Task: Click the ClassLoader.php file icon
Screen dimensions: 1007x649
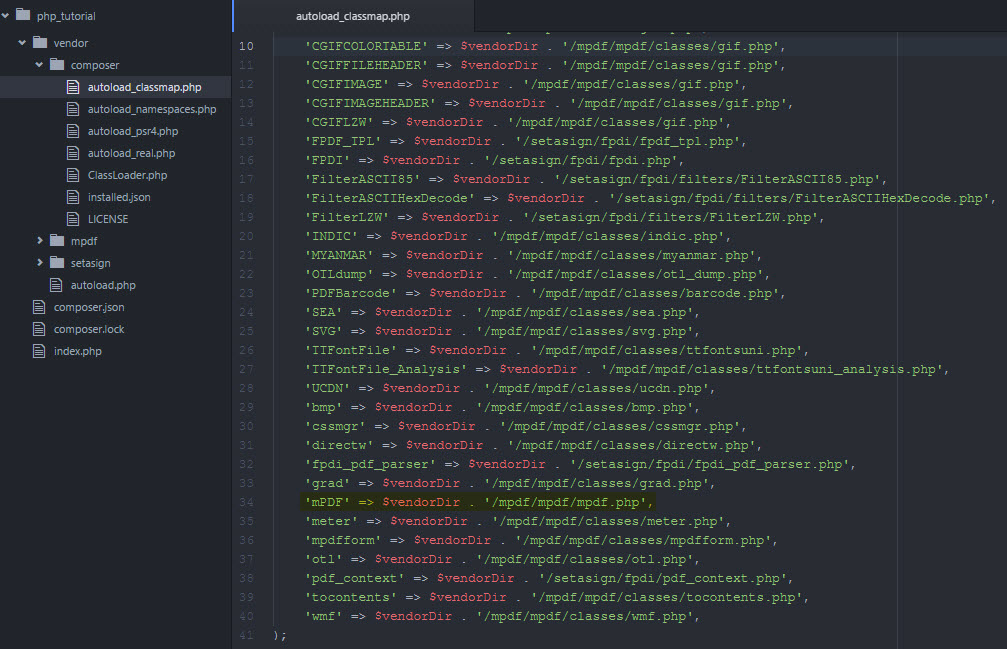Action: pyautogui.click(x=73, y=175)
